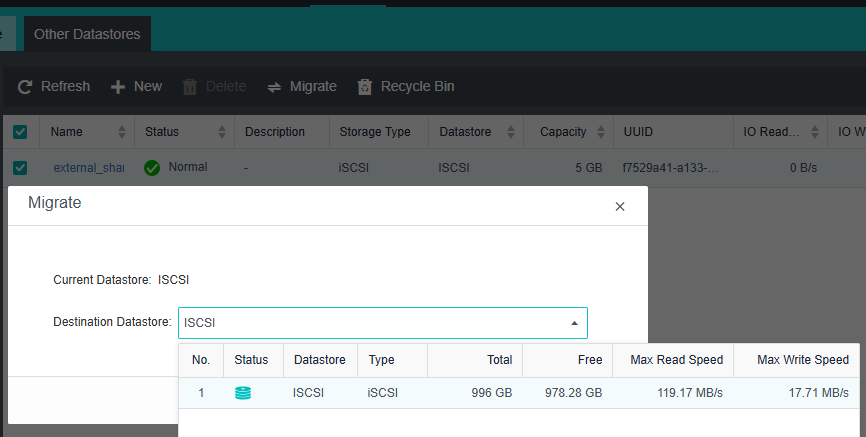Expand the Destination Datastore dropdown arrow

coord(574,323)
